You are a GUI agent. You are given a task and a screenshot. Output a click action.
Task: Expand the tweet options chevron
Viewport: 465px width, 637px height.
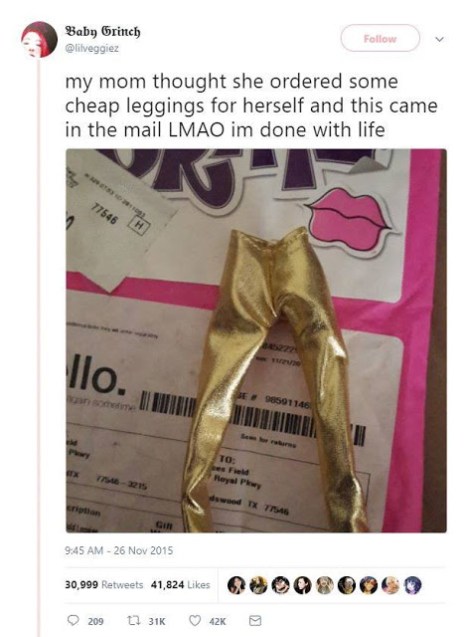439,39
